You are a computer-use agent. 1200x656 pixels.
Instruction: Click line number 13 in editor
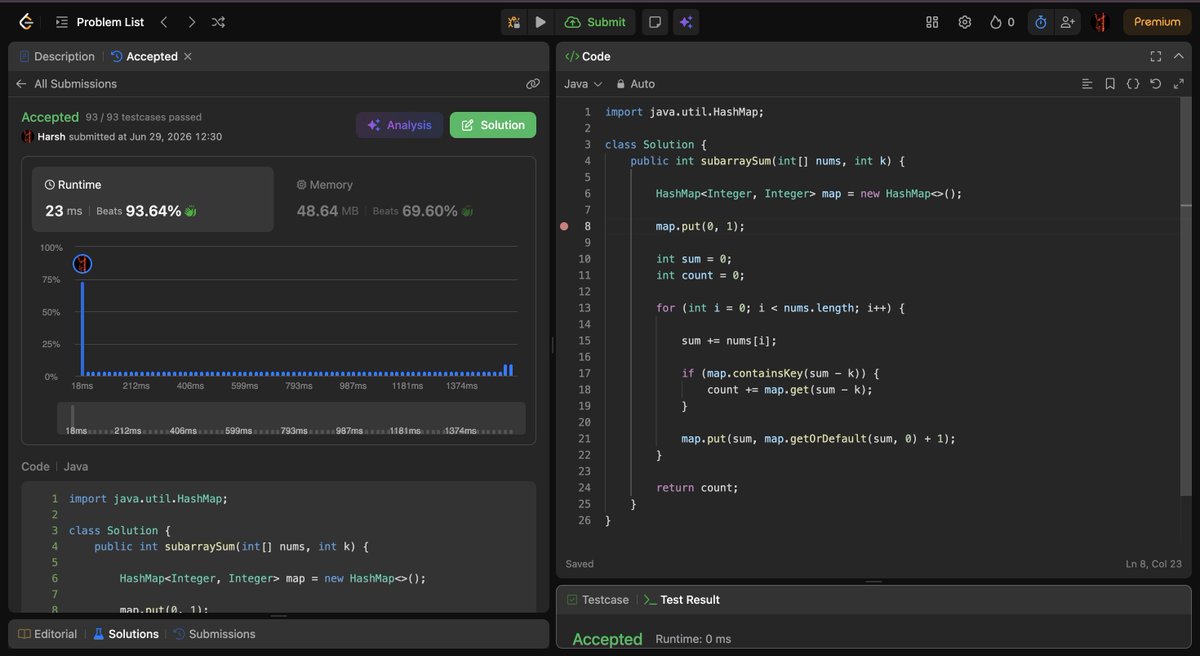click(x=584, y=308)
